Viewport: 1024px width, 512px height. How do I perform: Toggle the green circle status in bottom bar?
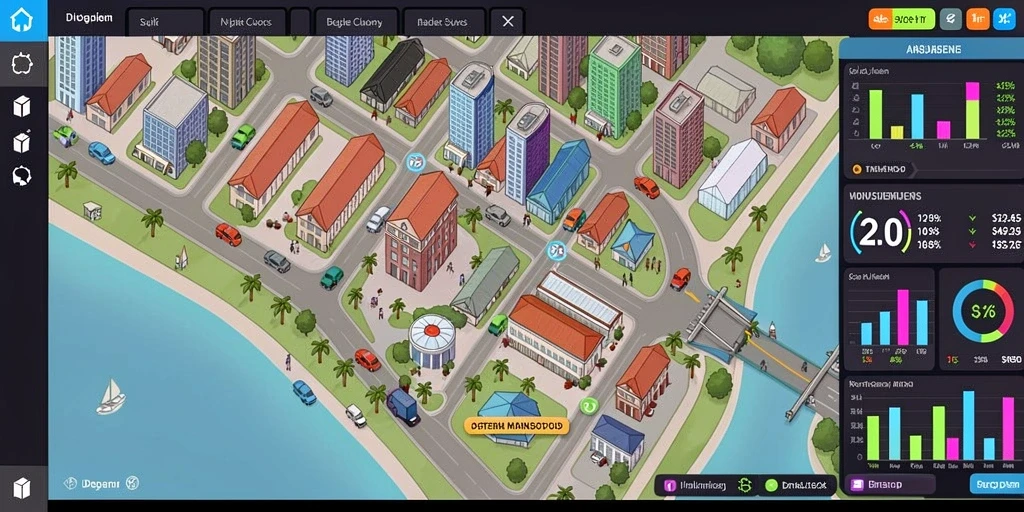coord(771,485)
